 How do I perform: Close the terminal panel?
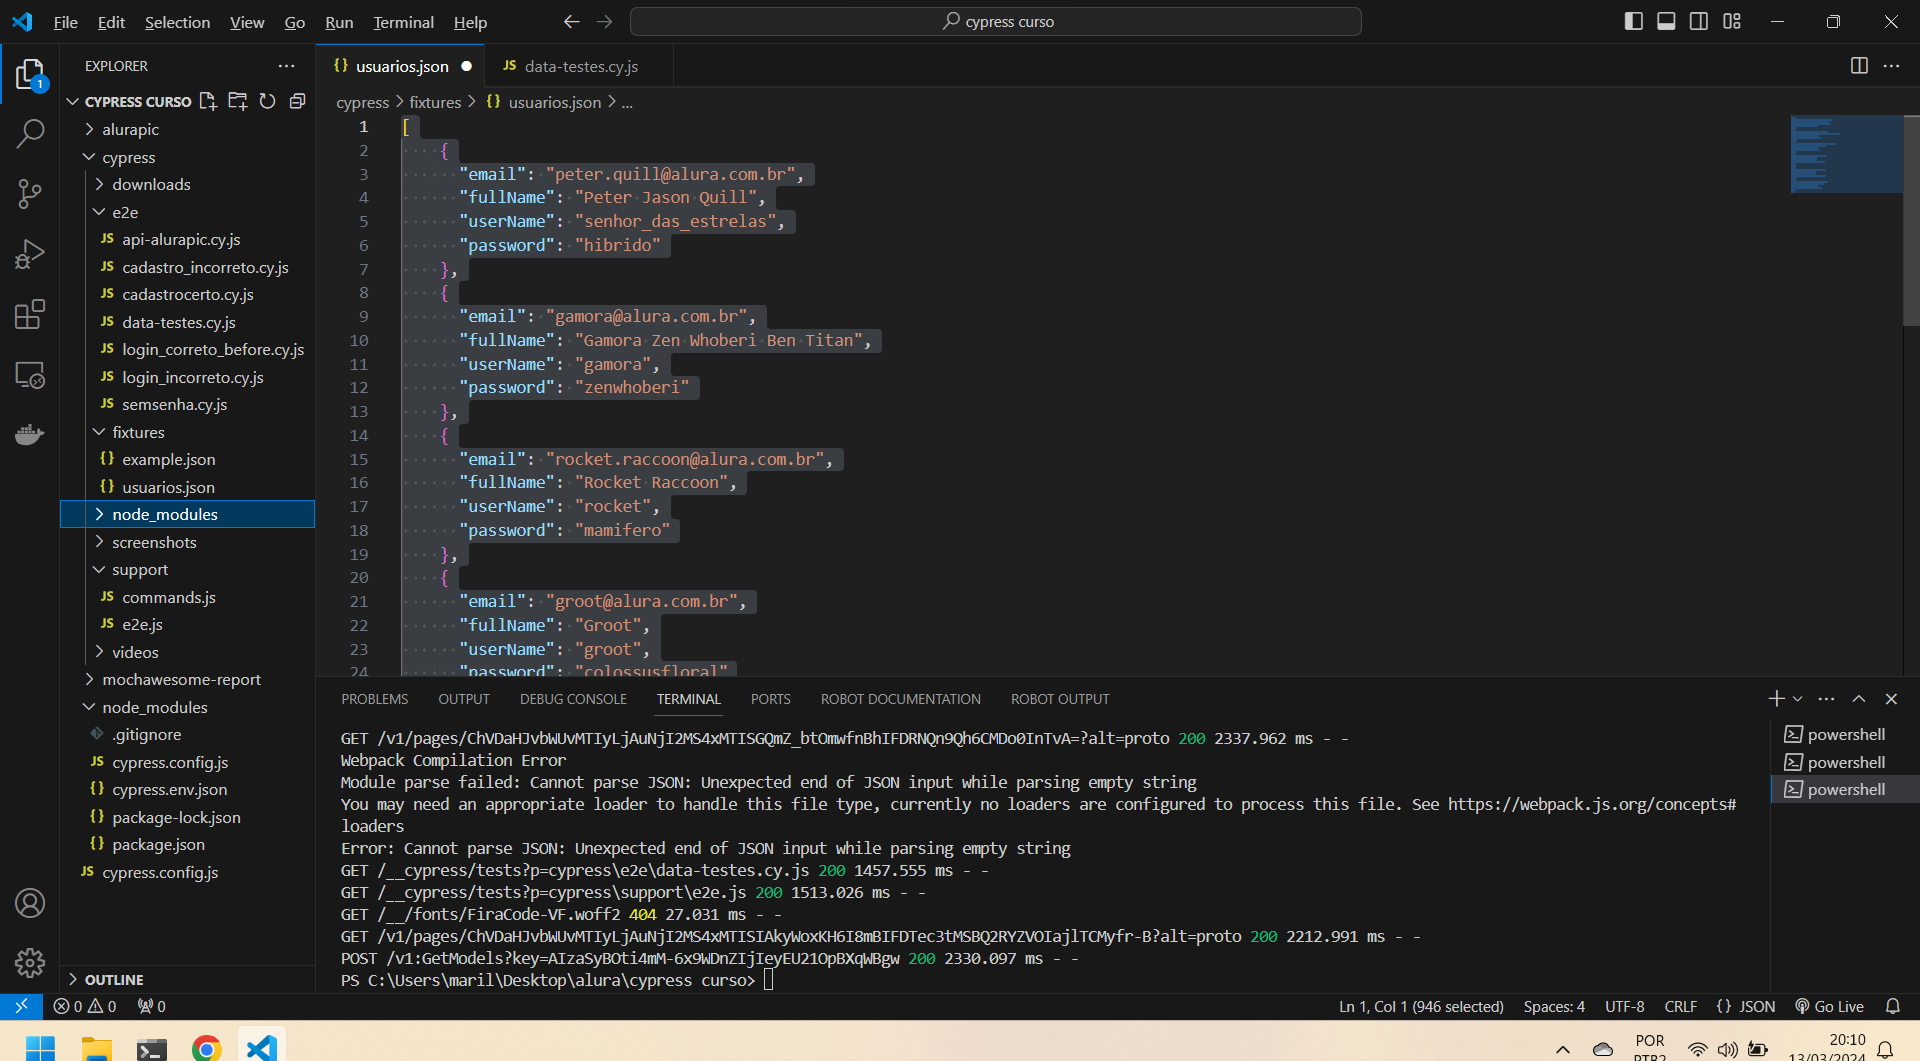pyautogui.click(x=1891, y=699)
